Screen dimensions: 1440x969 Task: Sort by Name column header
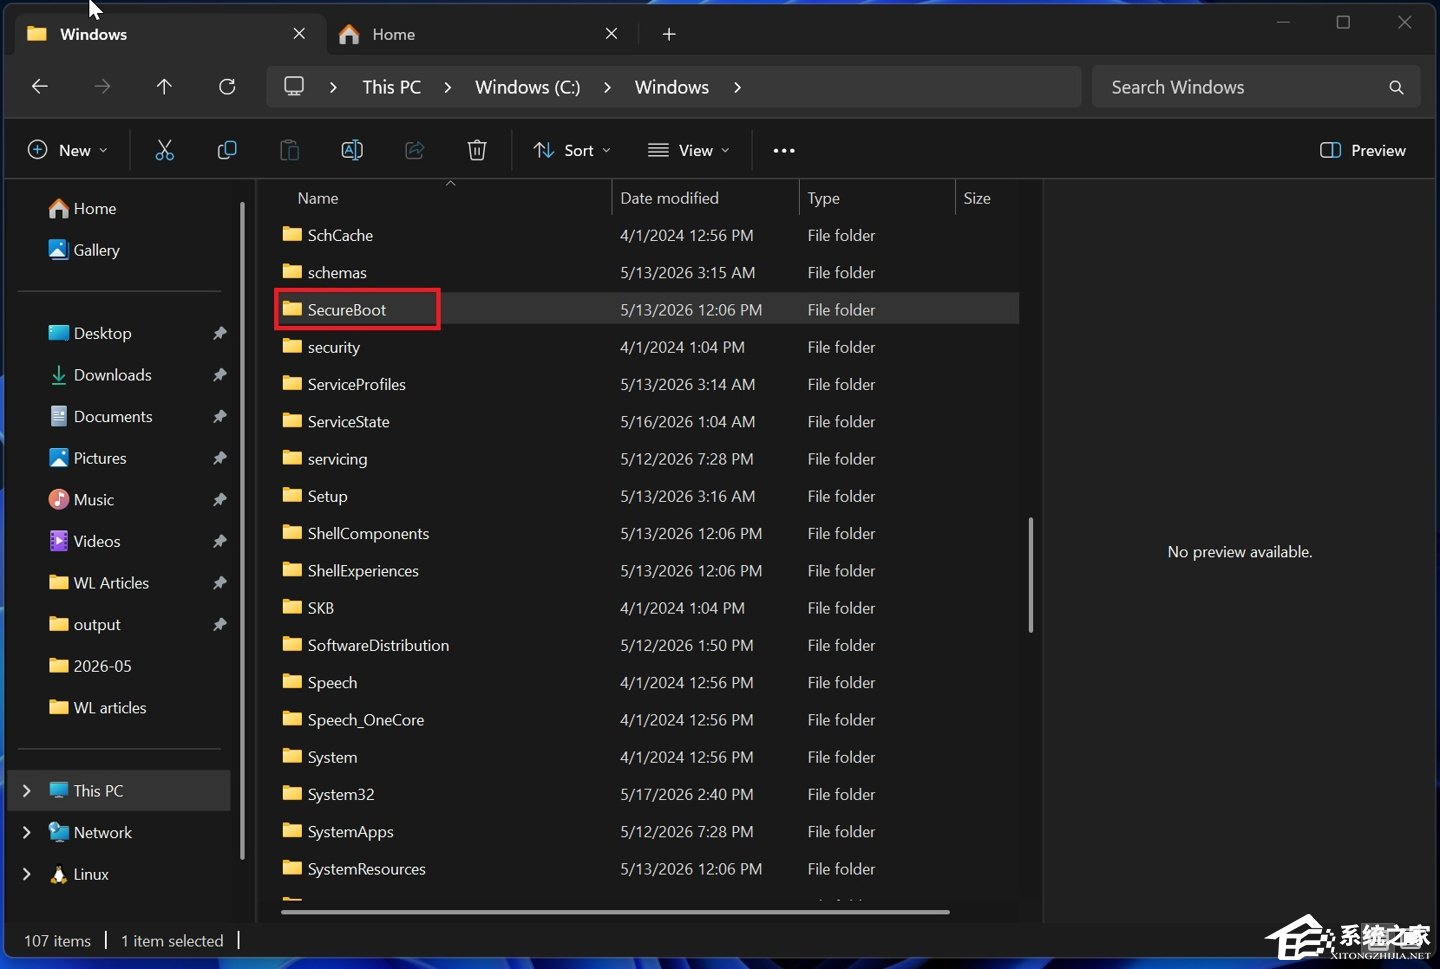tap(318, 198)
